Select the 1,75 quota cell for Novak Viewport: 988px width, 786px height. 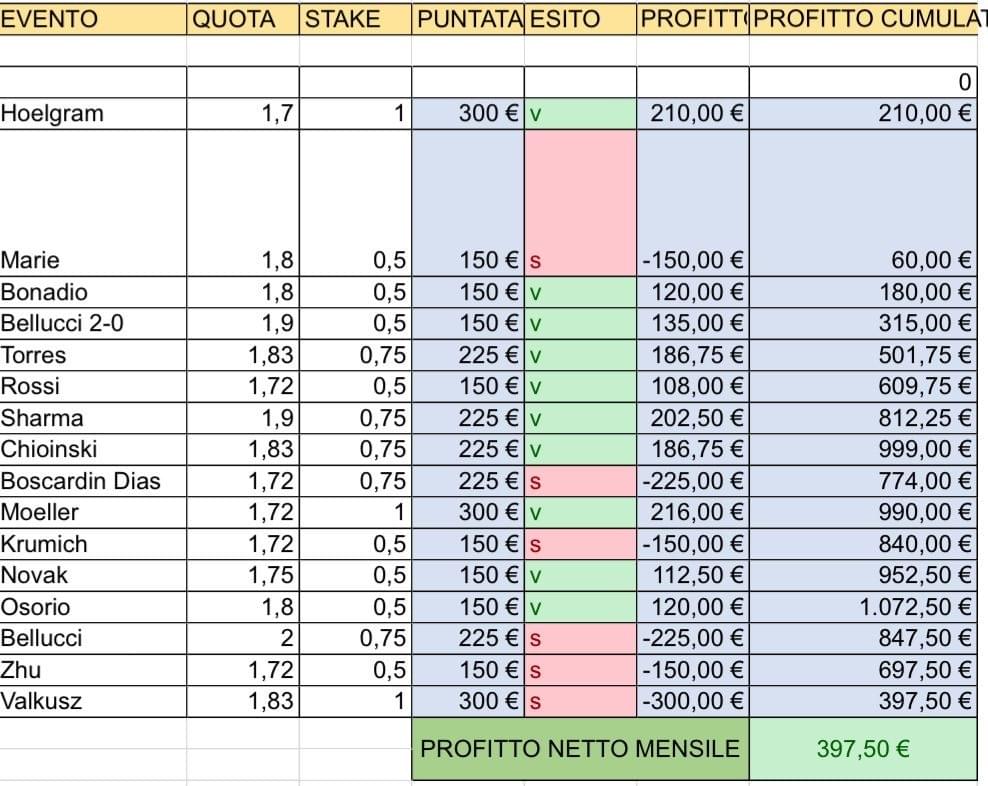pyautogui.click(x=242, y=575)
